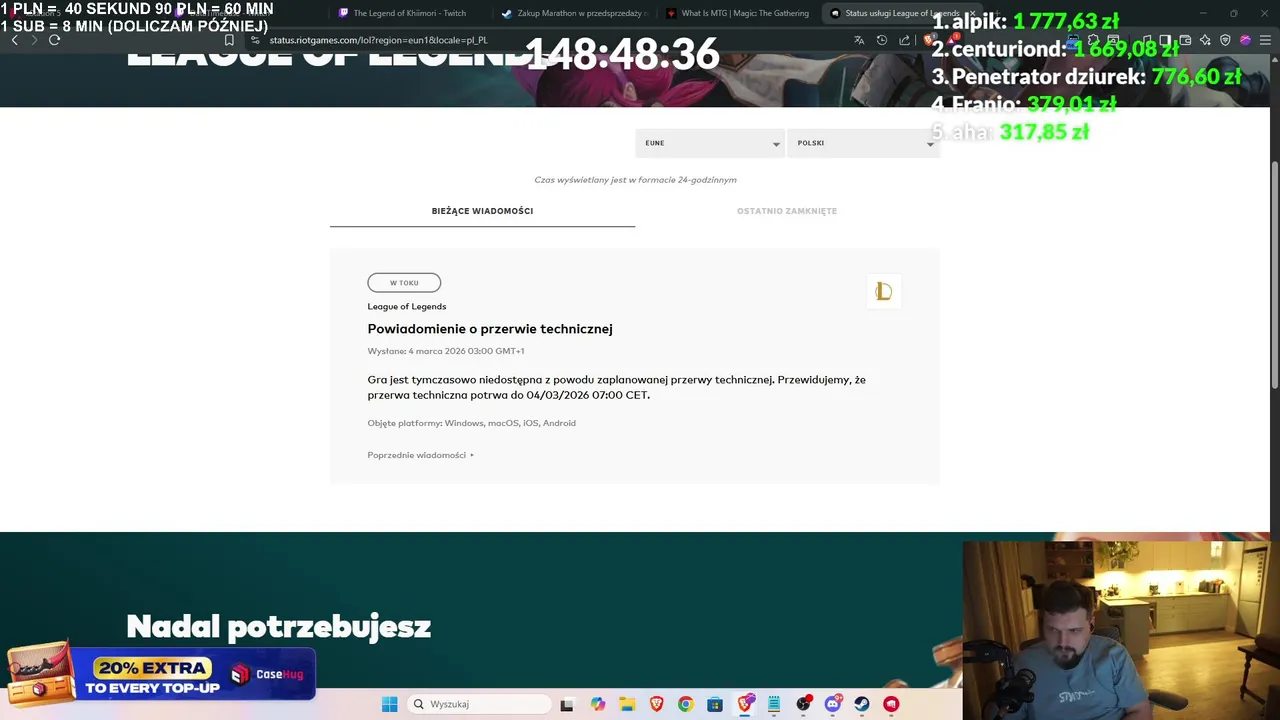Open the browser hamburger main menu
The height and width of the screenshot is (720, 1280).
[1265, 40]
